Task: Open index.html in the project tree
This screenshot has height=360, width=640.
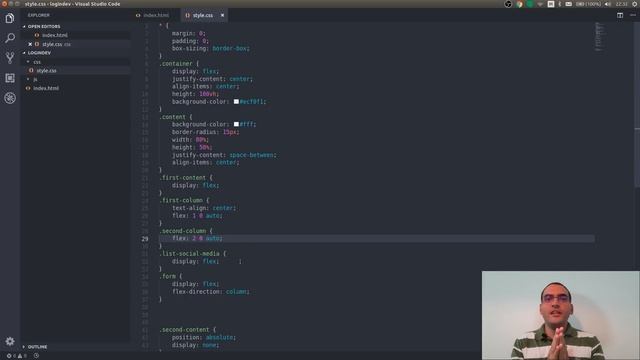Action: point(46,88)
